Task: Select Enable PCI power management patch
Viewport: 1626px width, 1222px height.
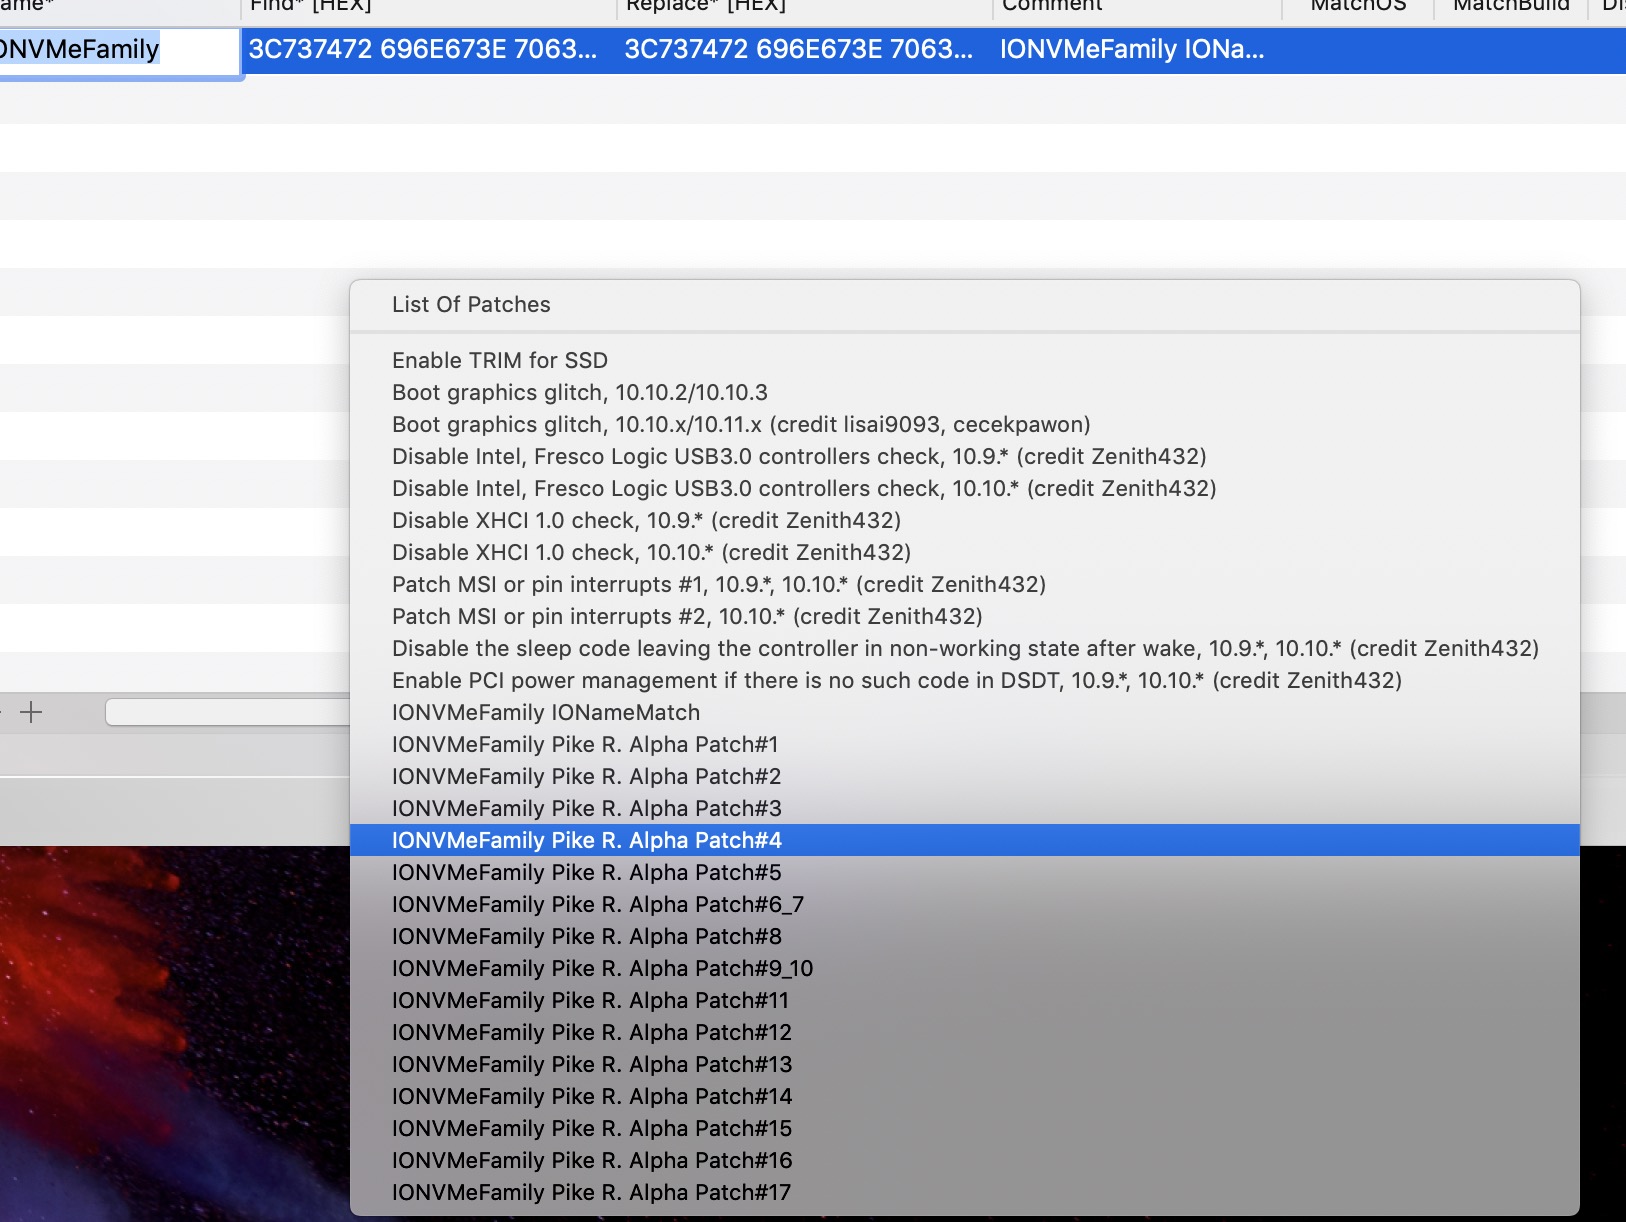Action: pos(896,680)
